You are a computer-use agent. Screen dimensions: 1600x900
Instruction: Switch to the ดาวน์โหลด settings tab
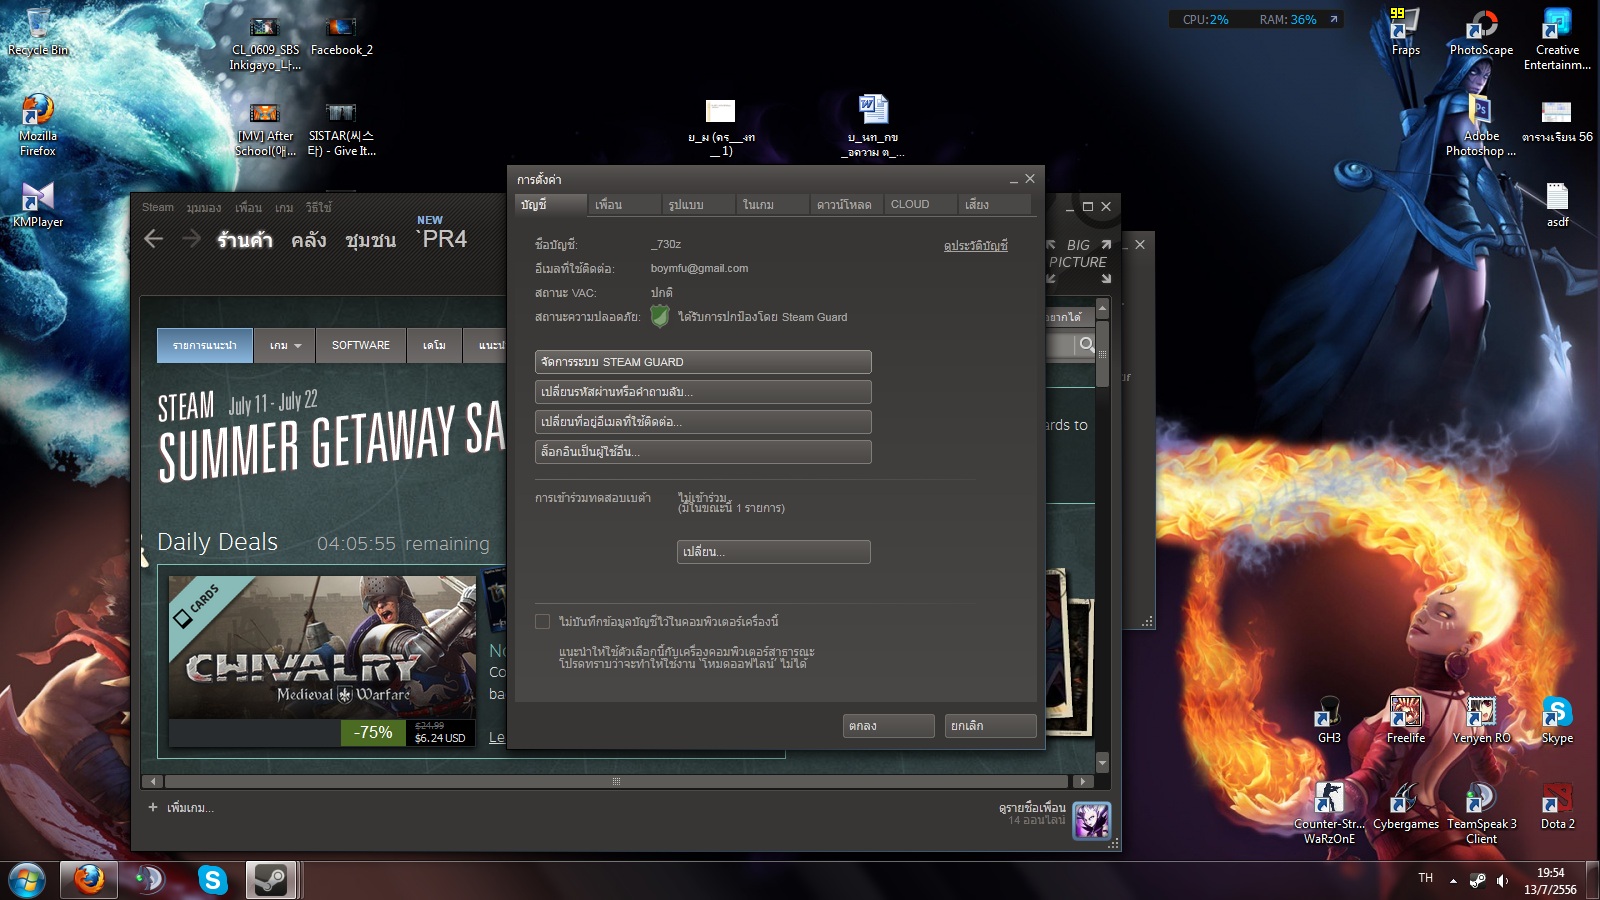point(845,204)
